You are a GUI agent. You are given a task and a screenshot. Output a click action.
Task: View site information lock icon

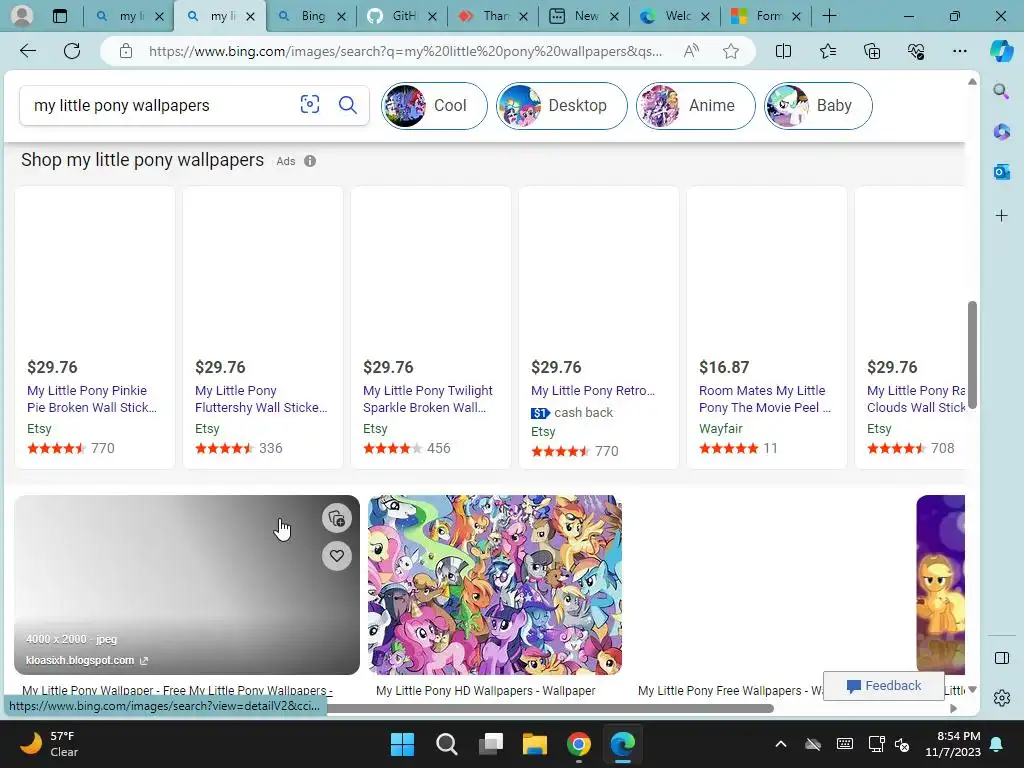pyautogui.click(x=125, y=51)
